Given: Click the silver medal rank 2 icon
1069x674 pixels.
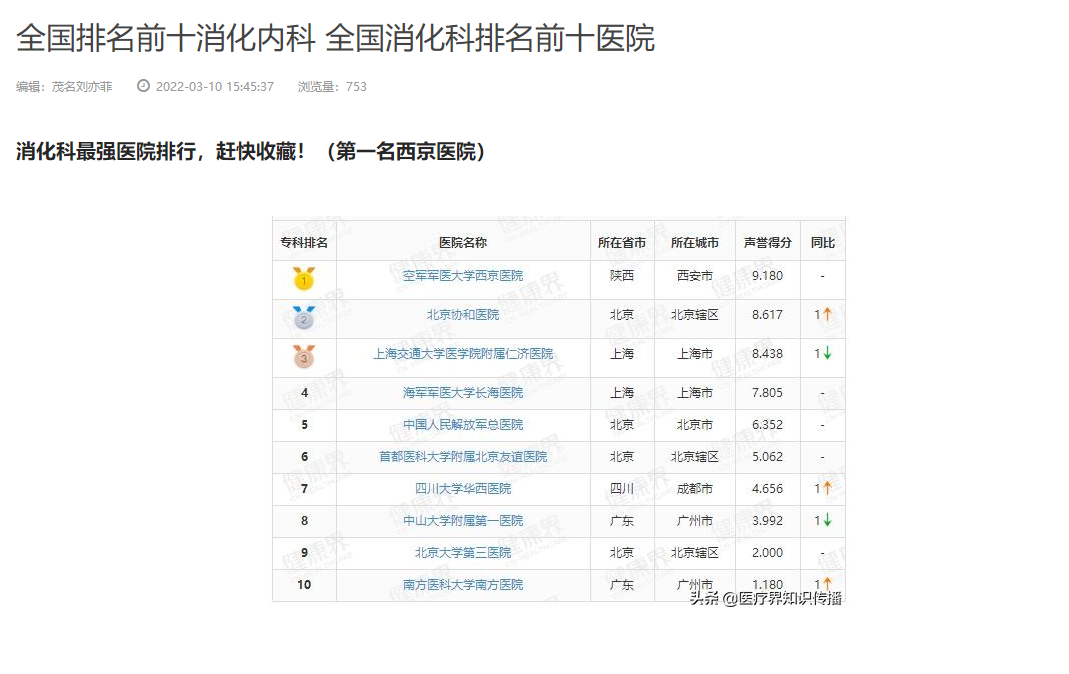Looking at the screenshot, I should [x=304, y=317].
